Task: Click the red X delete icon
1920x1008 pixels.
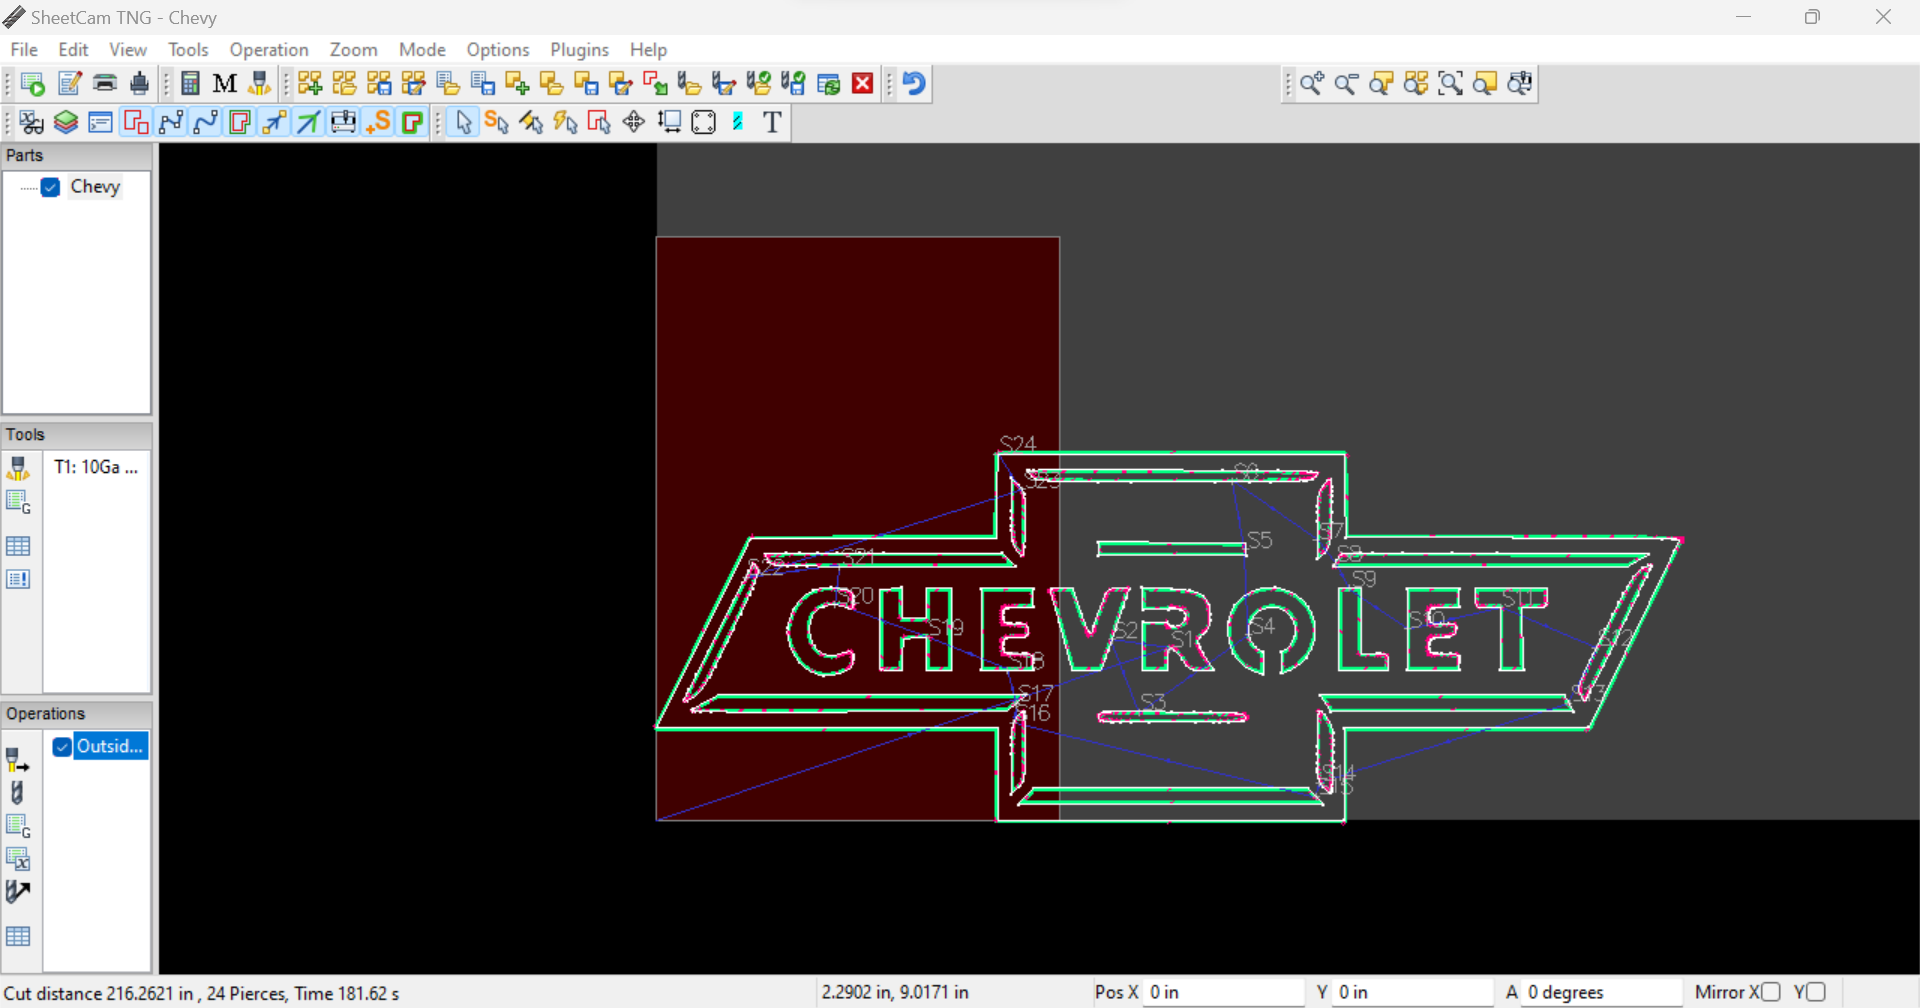Action: click(862, 84)
